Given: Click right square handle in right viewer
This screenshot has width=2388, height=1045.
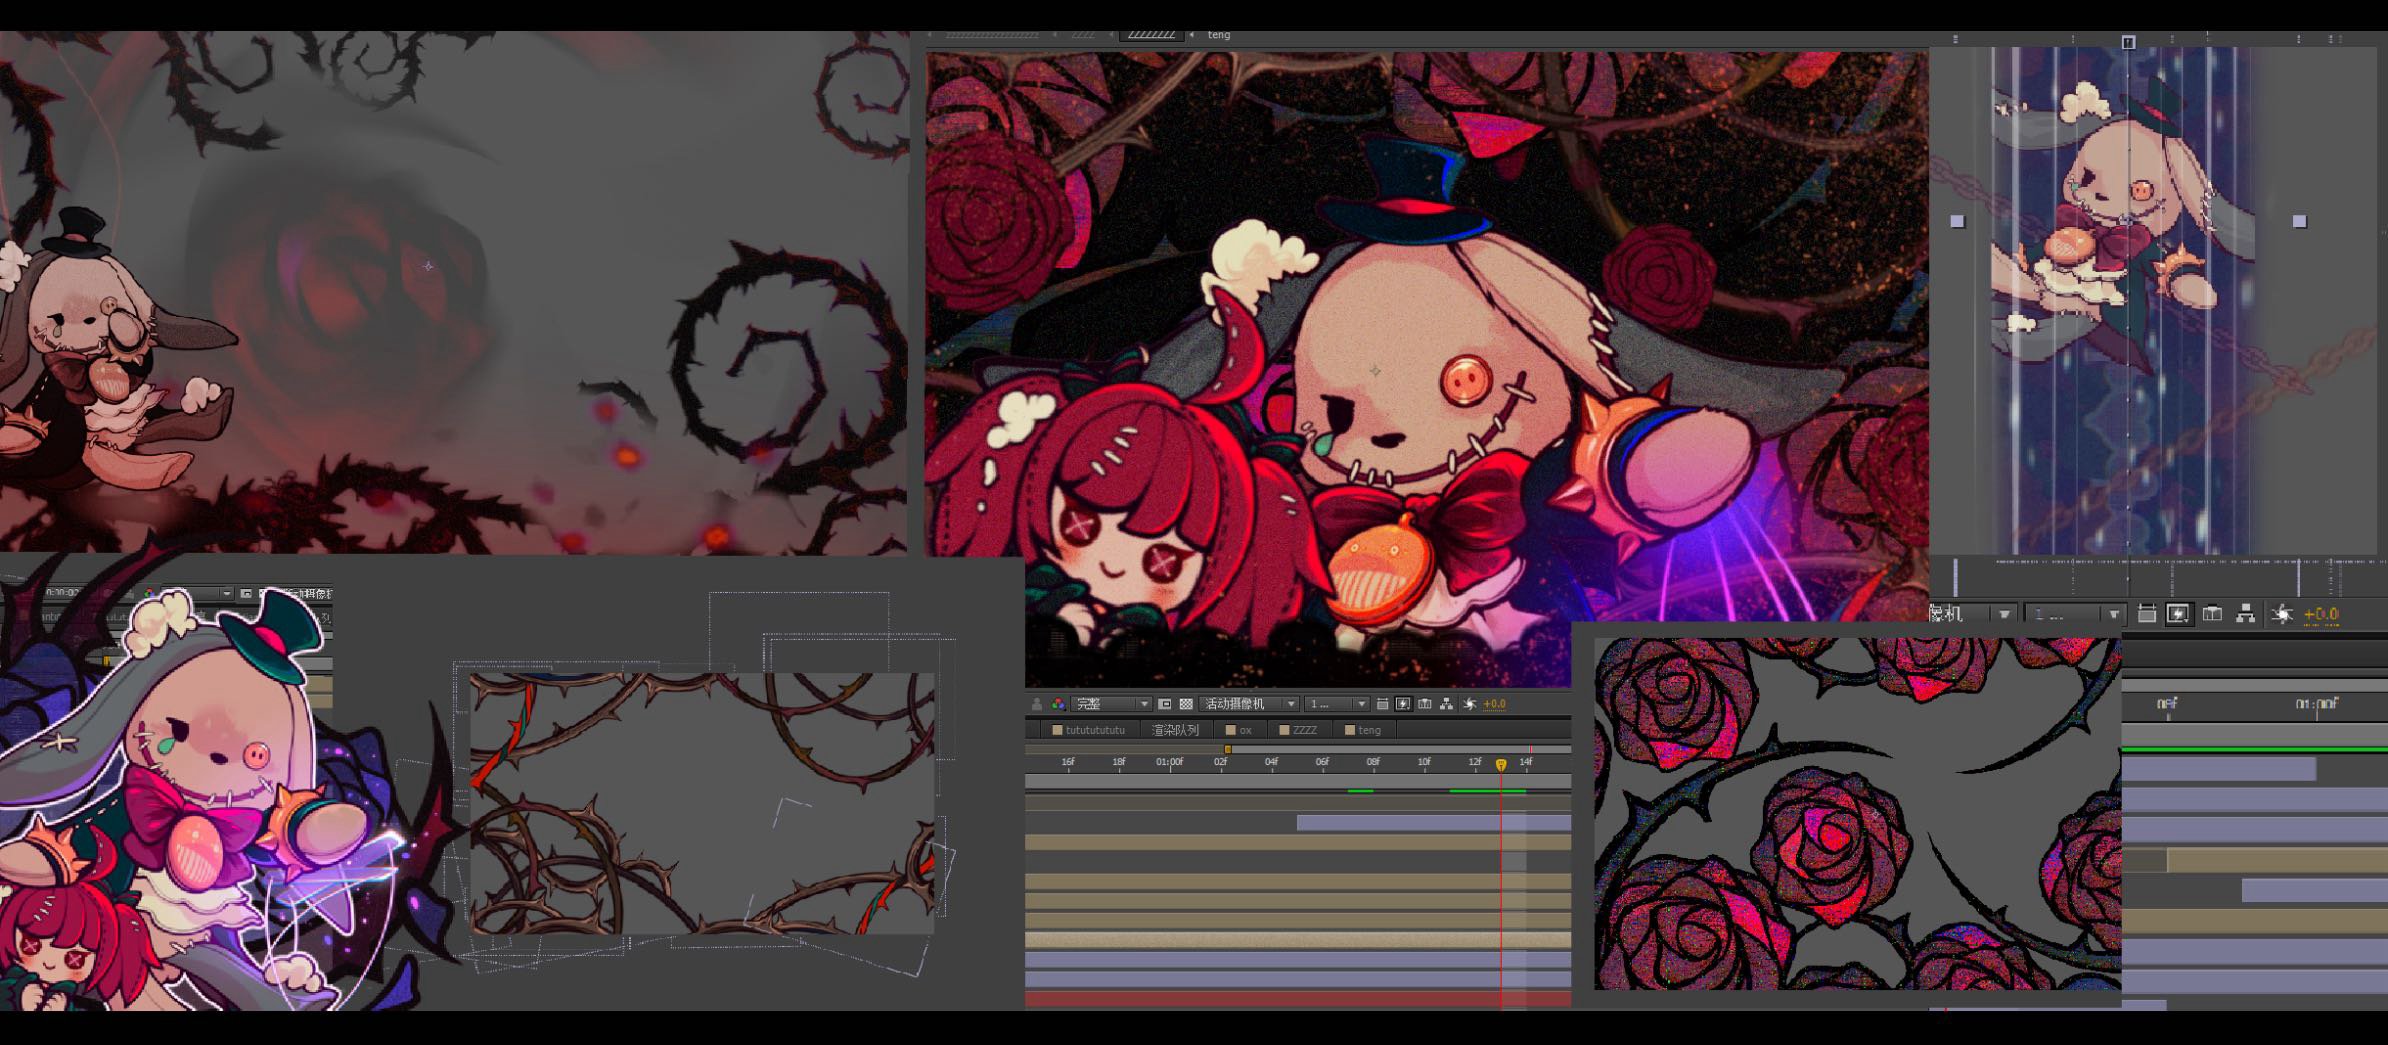Looking at the screenshot, I should (2299, 221).
